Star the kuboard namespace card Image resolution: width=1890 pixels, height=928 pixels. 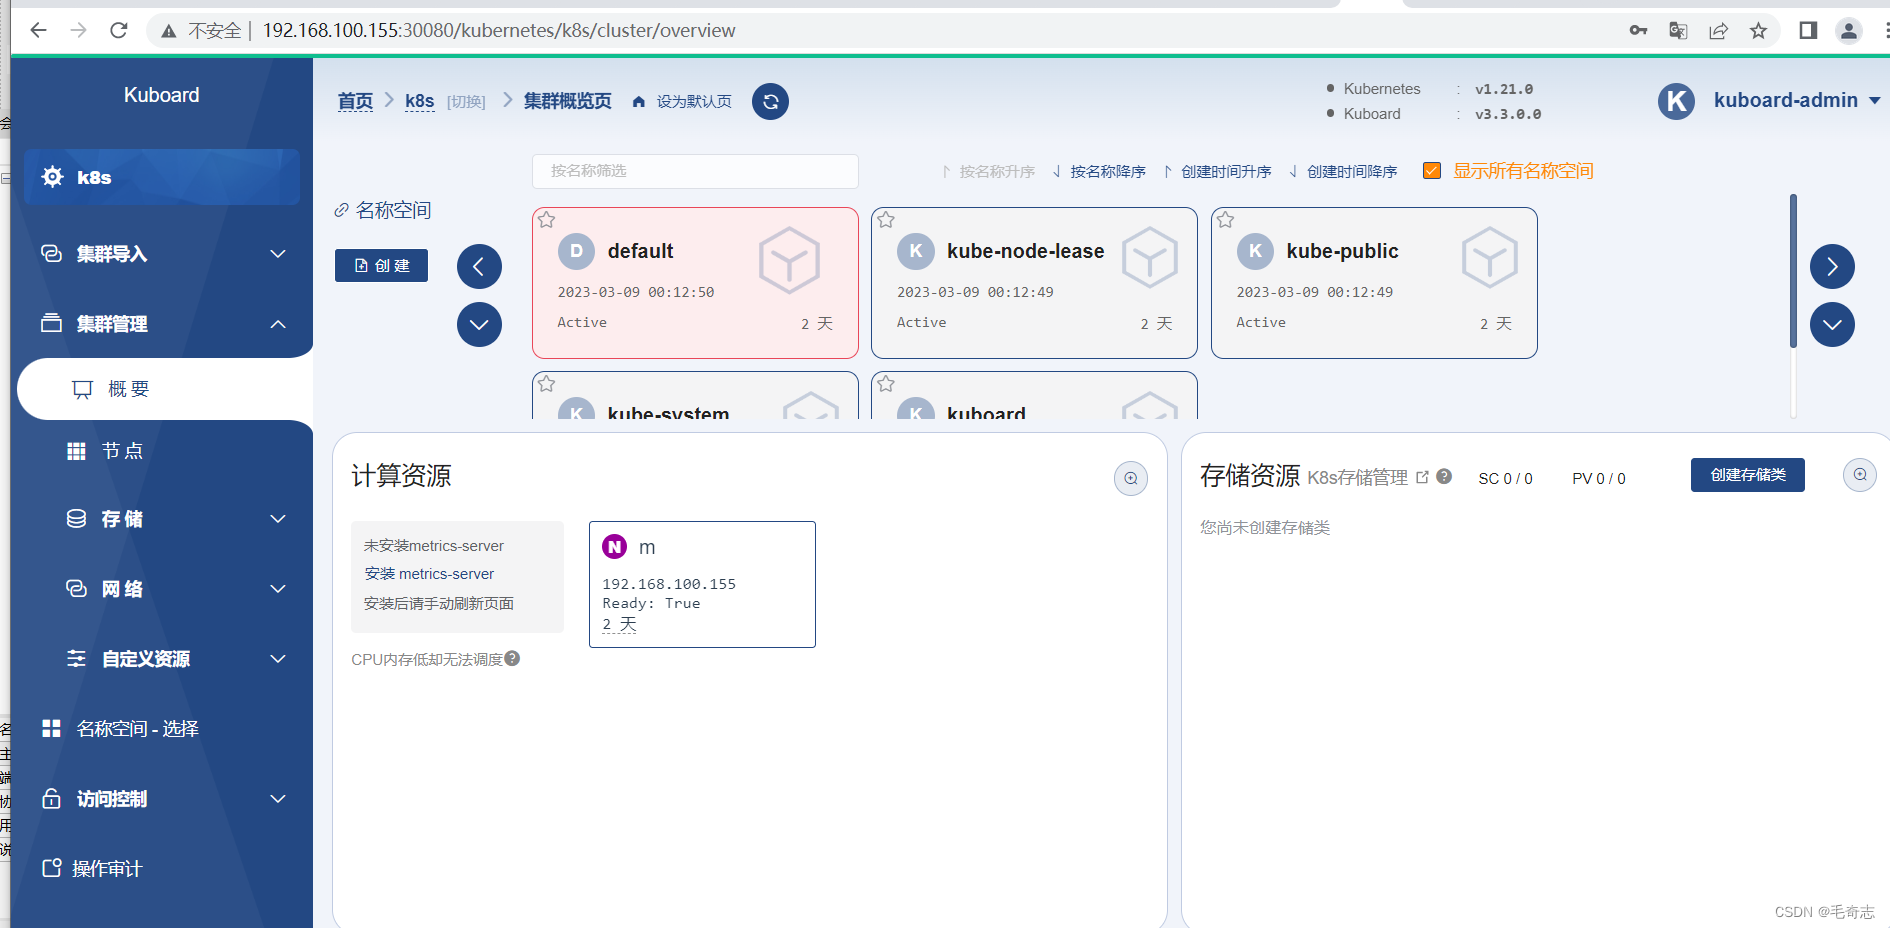pos(886,384)
